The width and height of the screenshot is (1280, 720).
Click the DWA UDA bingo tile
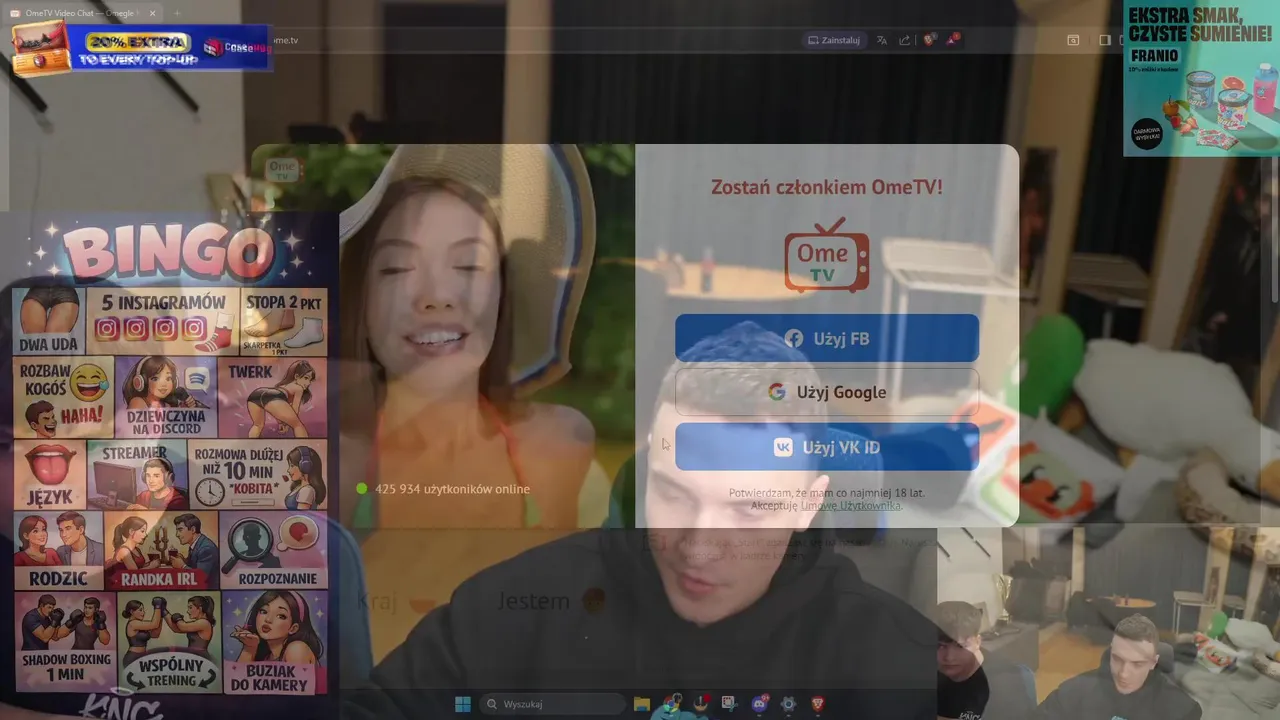coord(49,321)
